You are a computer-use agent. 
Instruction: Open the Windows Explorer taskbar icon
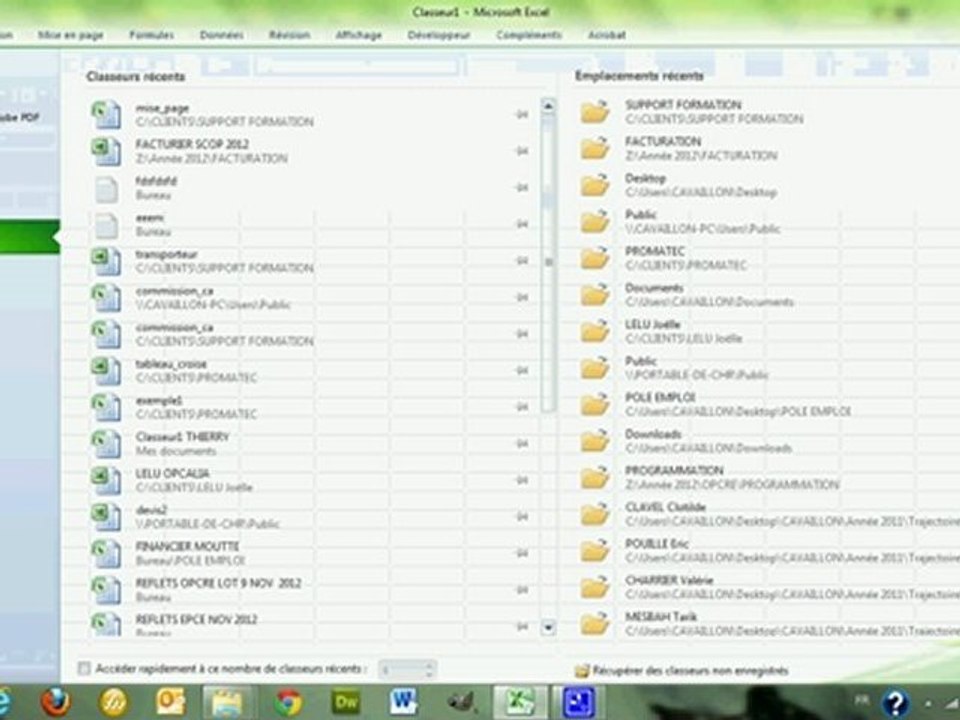(228, 702)
